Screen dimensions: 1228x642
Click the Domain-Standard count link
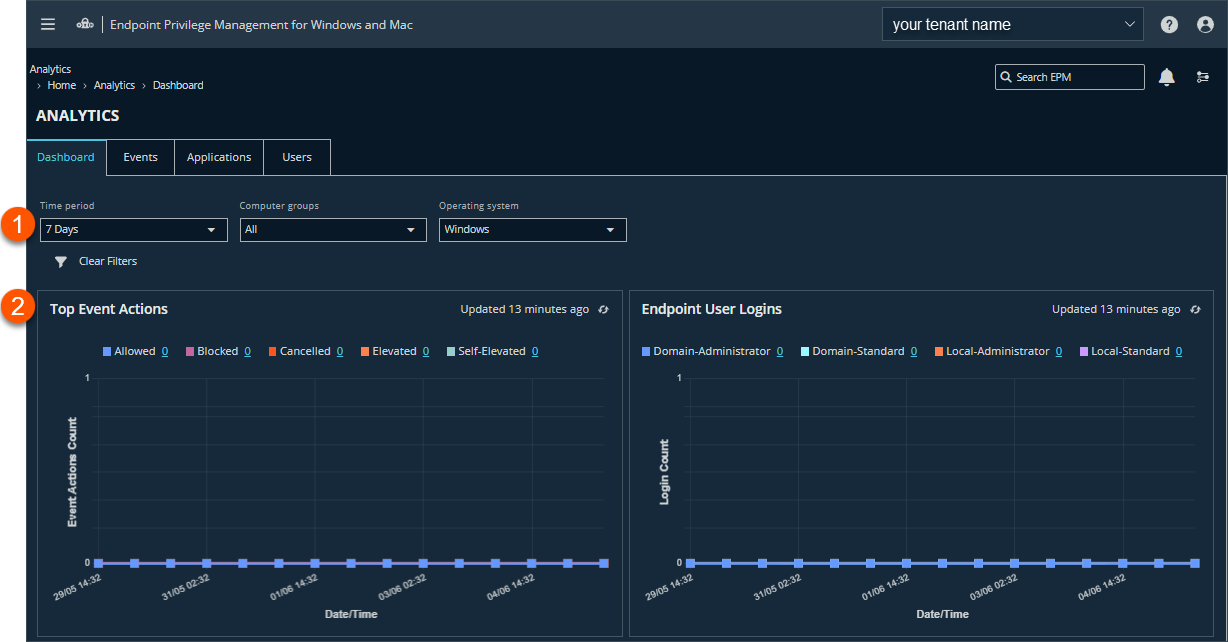(x=914, y=351)
